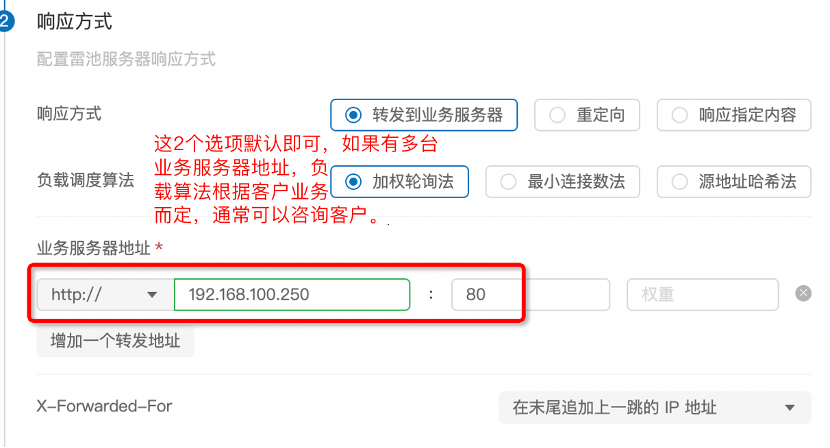The height and width of the screenshot is (448, 830).
Task: Open the http:// protocol dropdown
Action: pos(100,294)
